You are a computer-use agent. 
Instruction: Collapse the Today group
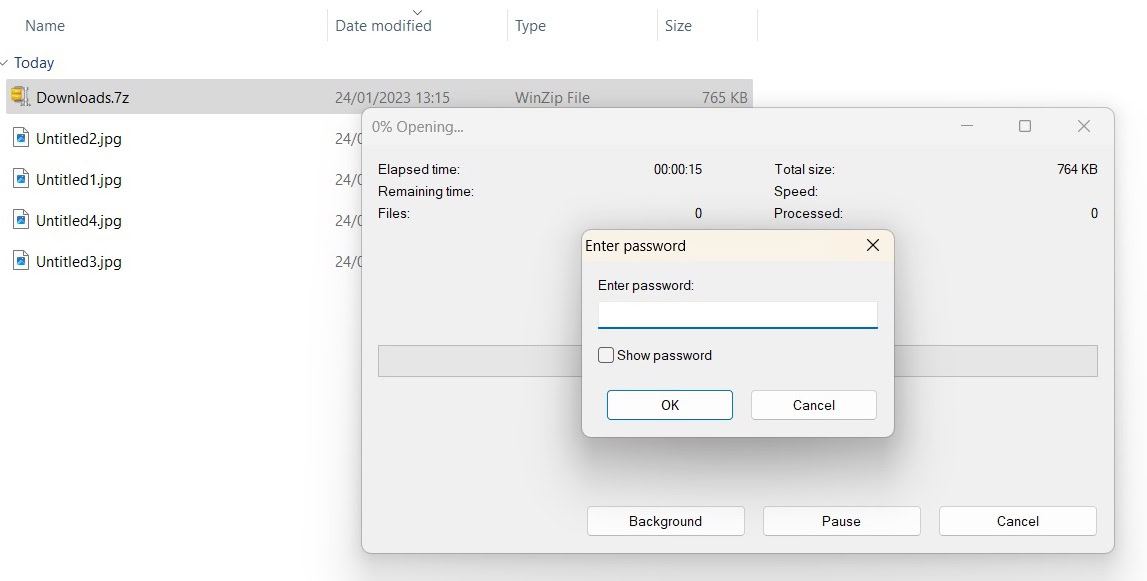tap(5, 62)
